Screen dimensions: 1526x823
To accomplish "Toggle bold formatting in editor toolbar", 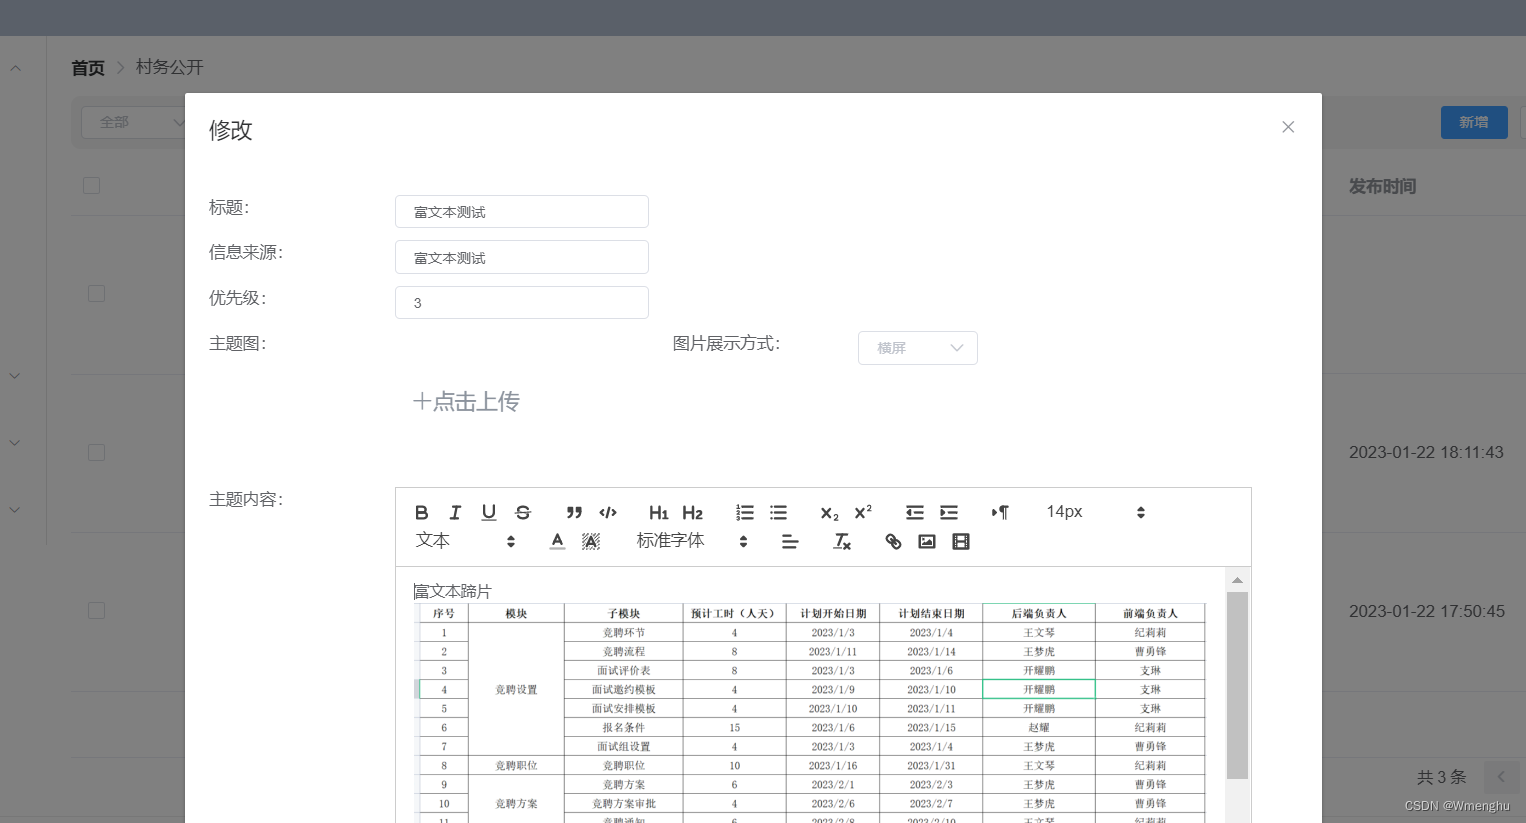I will 422,512.
